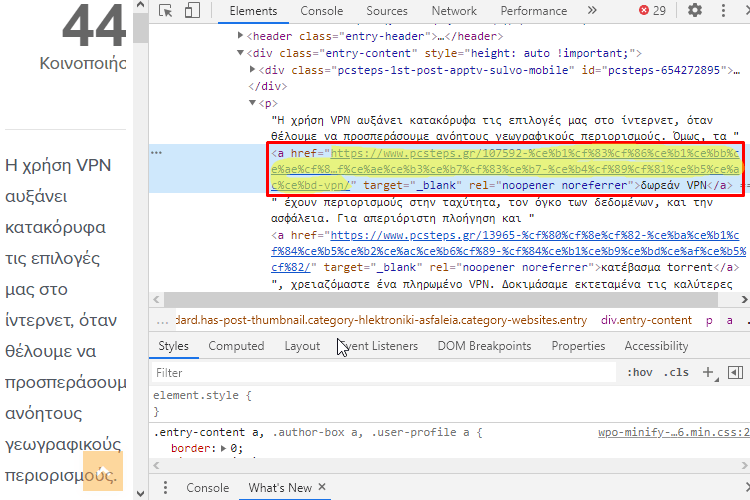The height and width of the screenshot is (500, 750).
Task: Switch to the Styles pane tab
Action: pos(173,346)
